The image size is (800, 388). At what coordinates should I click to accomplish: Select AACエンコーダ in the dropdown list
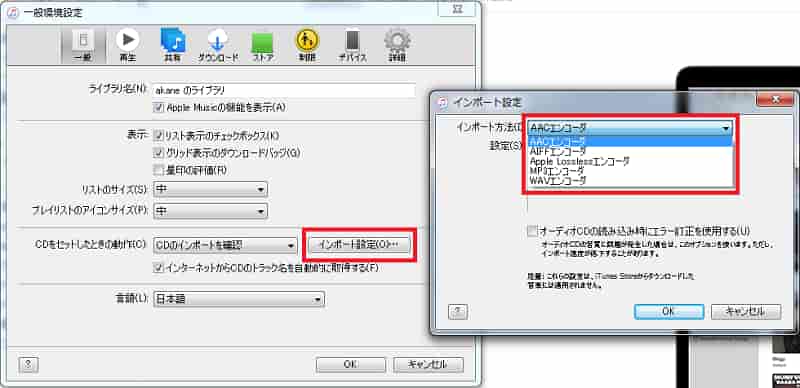point(631,141)
